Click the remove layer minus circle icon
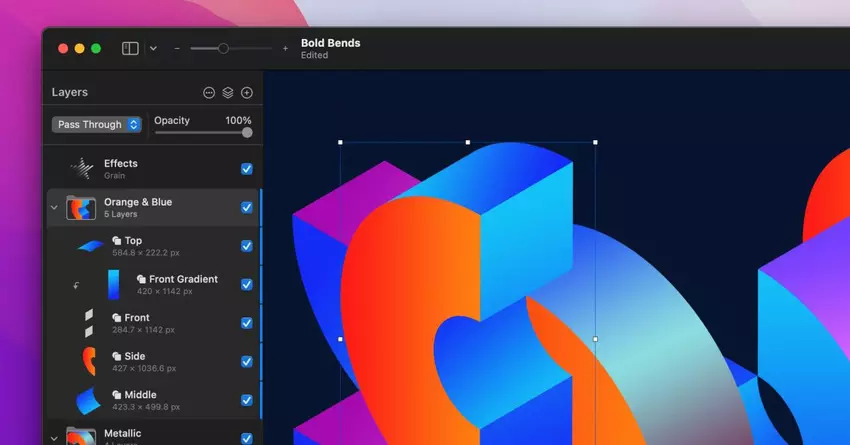This screenshot has height=445, width=850. tap(209, 93)
